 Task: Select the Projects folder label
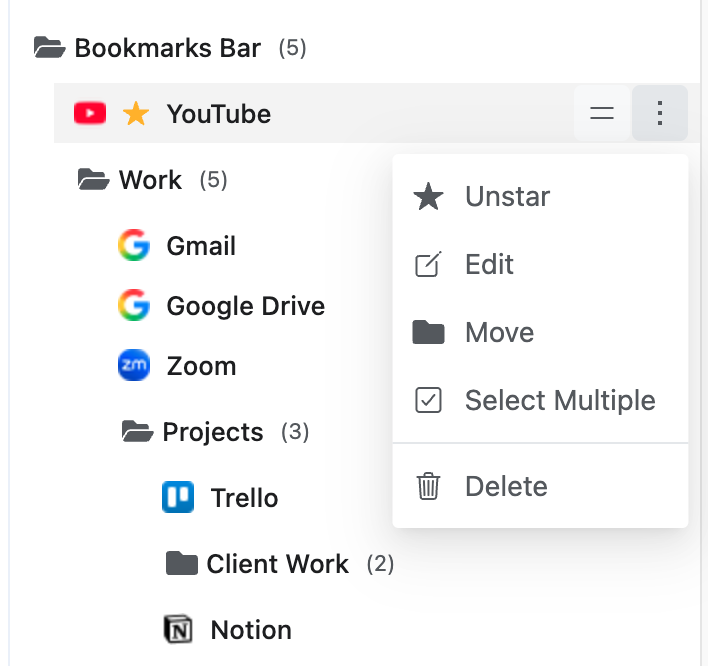(213, 433)
